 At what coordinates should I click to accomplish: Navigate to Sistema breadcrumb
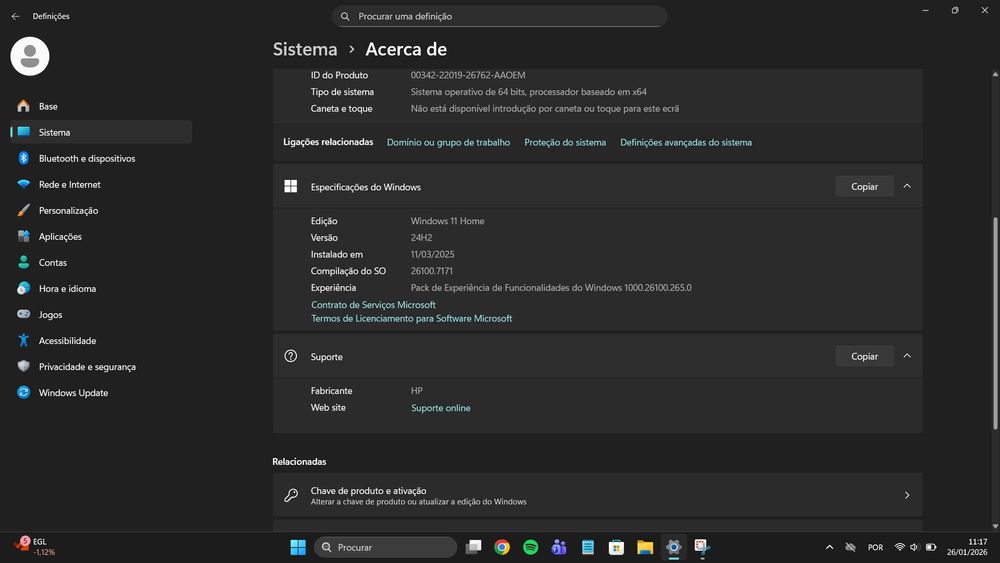[305, 49]
